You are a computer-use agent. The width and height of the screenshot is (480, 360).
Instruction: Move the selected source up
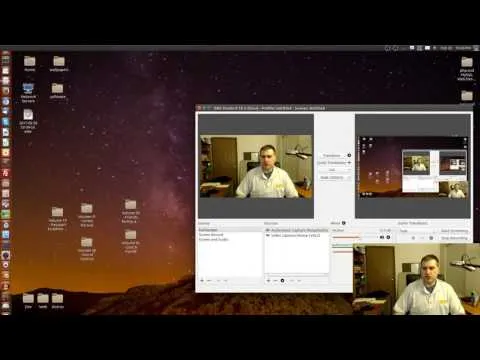[292, 281]
